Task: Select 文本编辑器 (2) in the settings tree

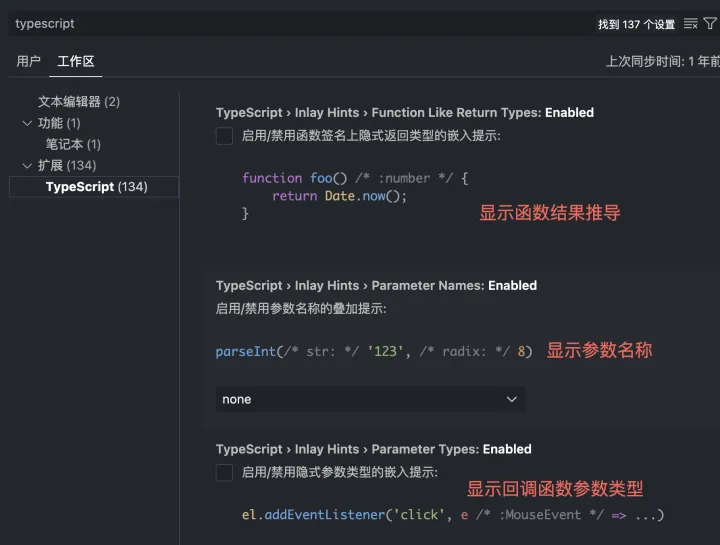Action: [79, 101]
